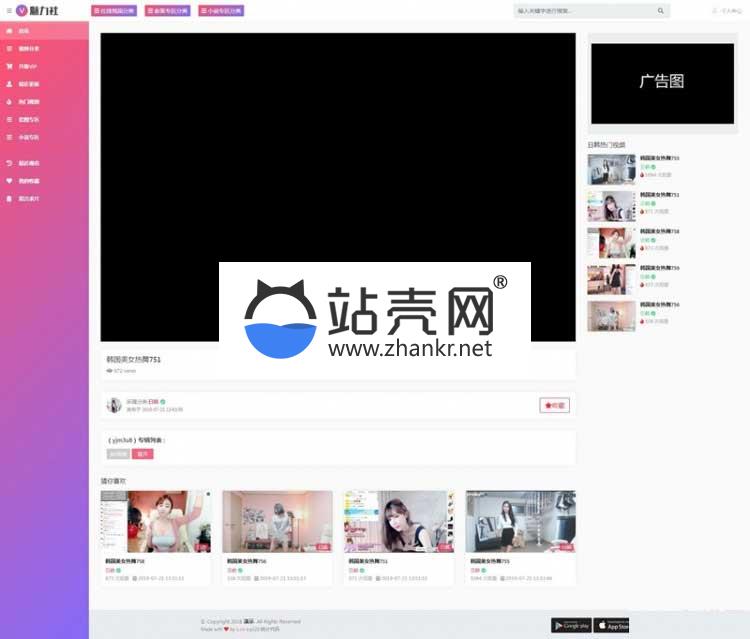
Task: Click the App Store badge in footer
Action: (611, 625)
